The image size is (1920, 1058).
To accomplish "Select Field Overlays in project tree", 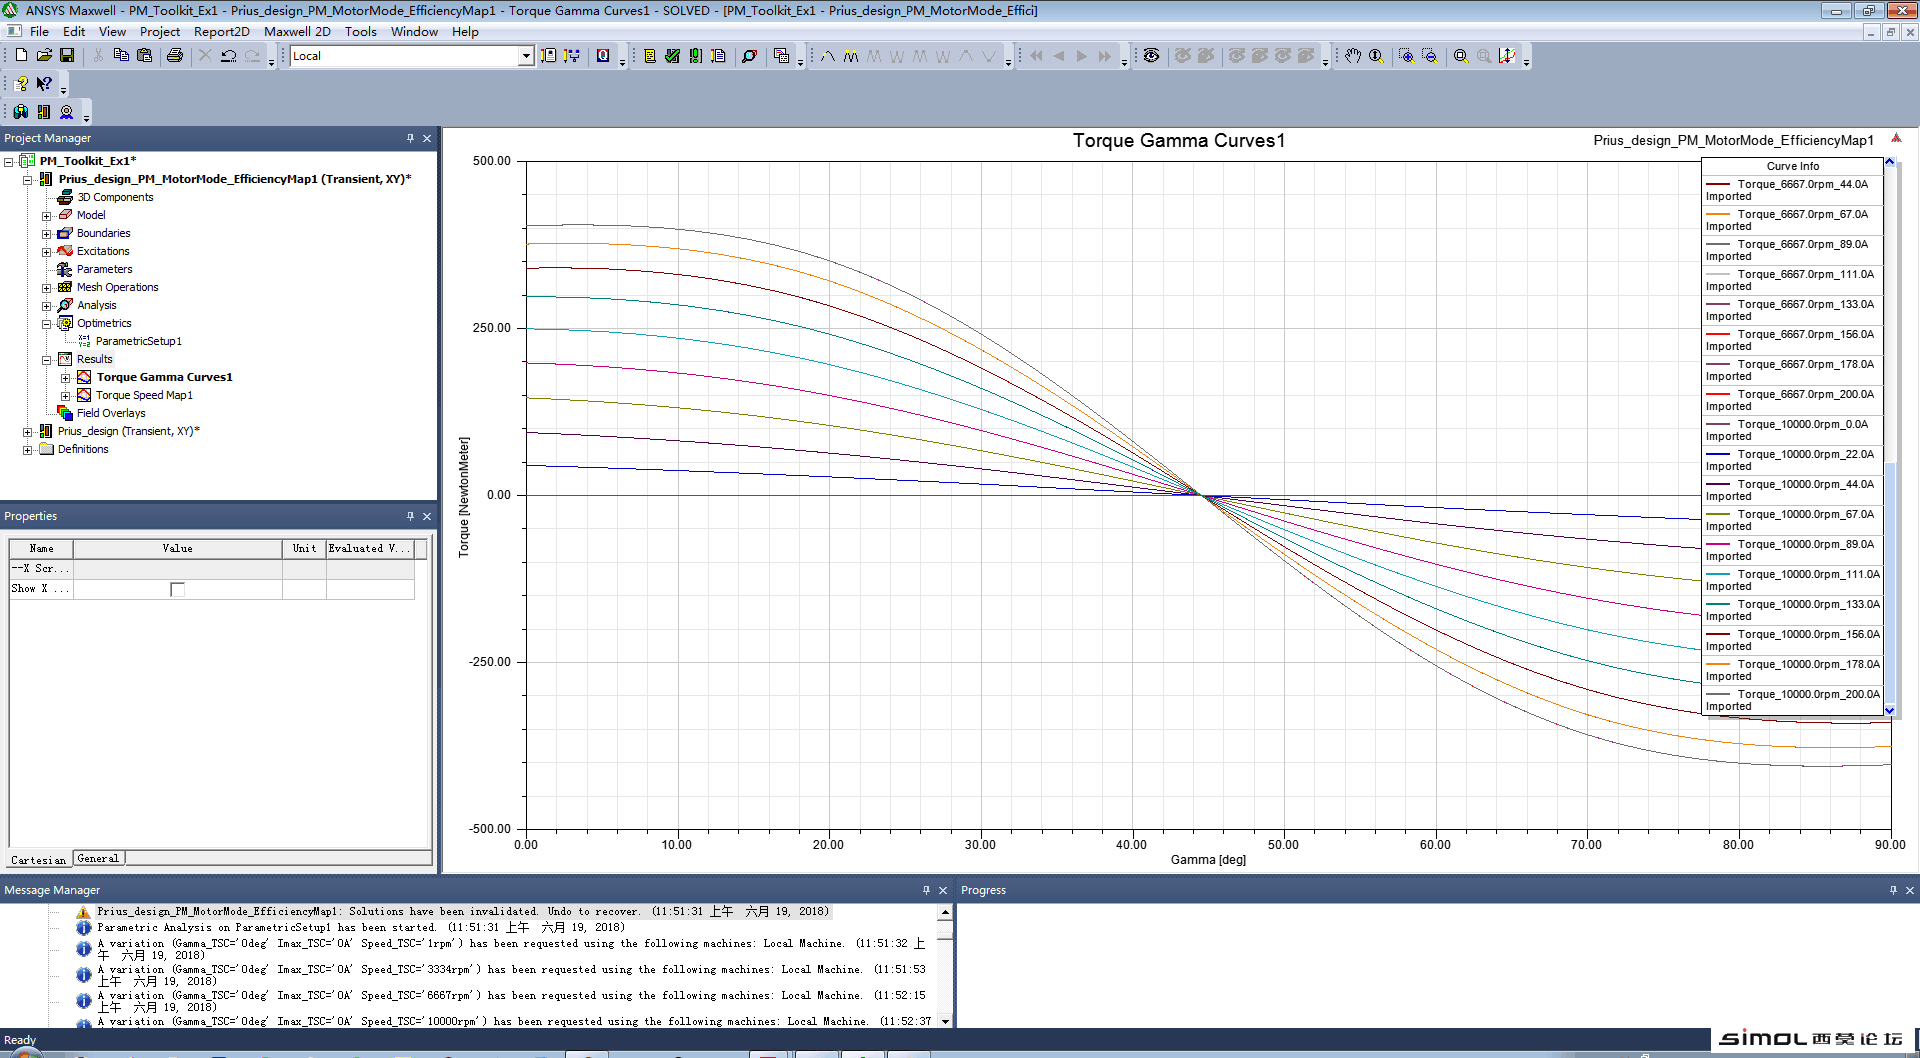I will (x=111, y=413).
